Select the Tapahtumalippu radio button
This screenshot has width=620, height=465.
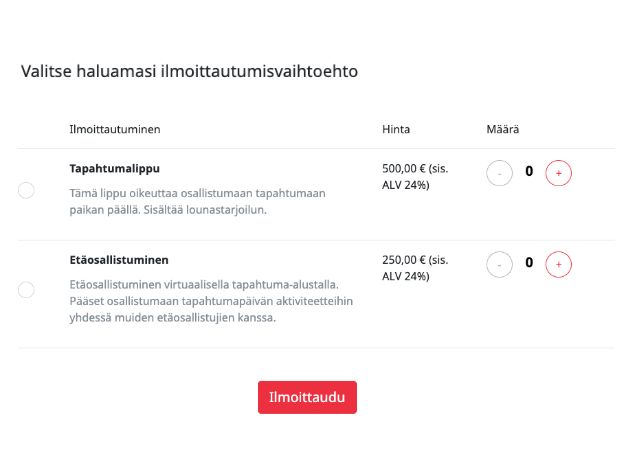coord(26,190)
